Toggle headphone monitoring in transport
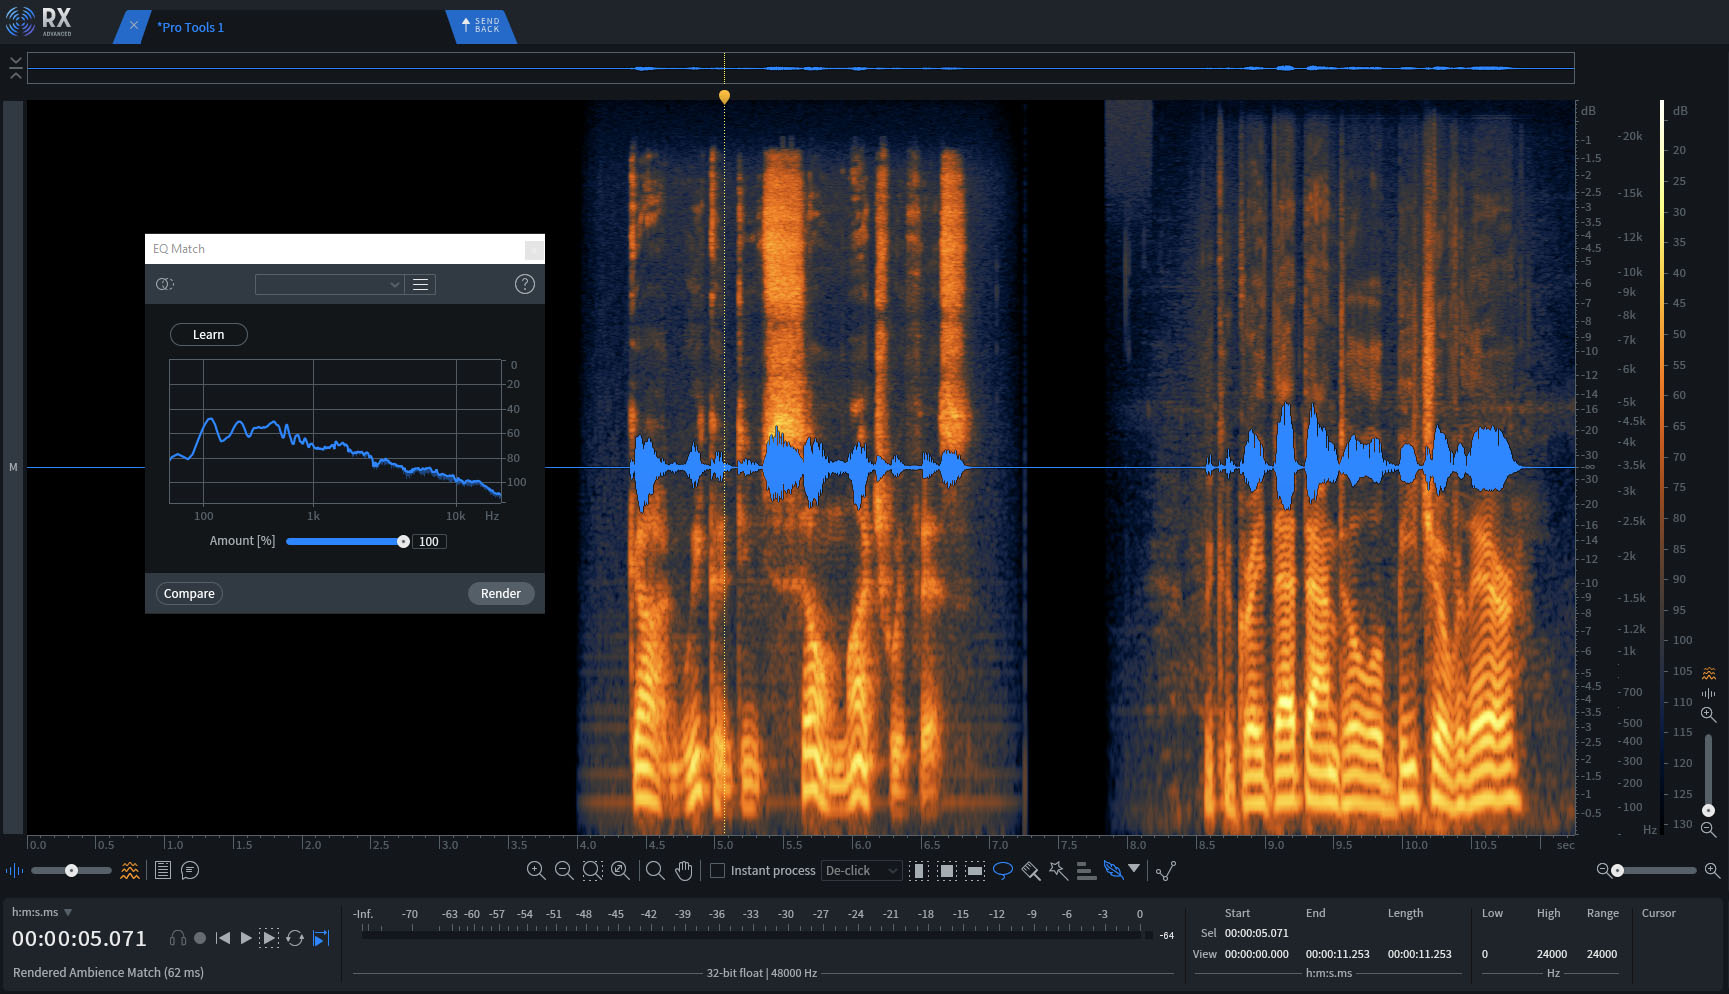 tap(178, 938)
